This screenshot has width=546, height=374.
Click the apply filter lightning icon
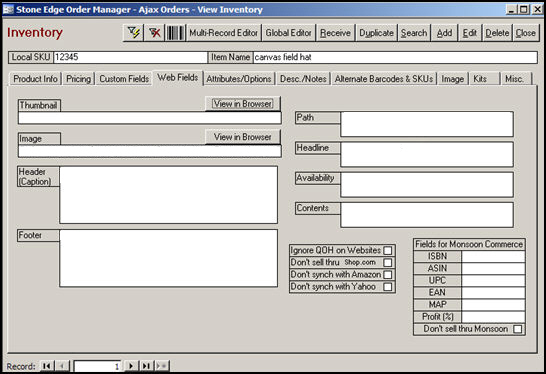133,33
